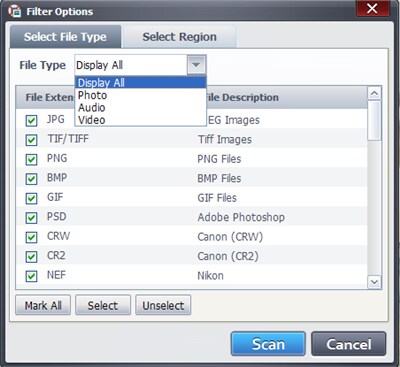Disable the GIF extension checkbox
Viewport: 400px width, 367px height.
[31, 198]
